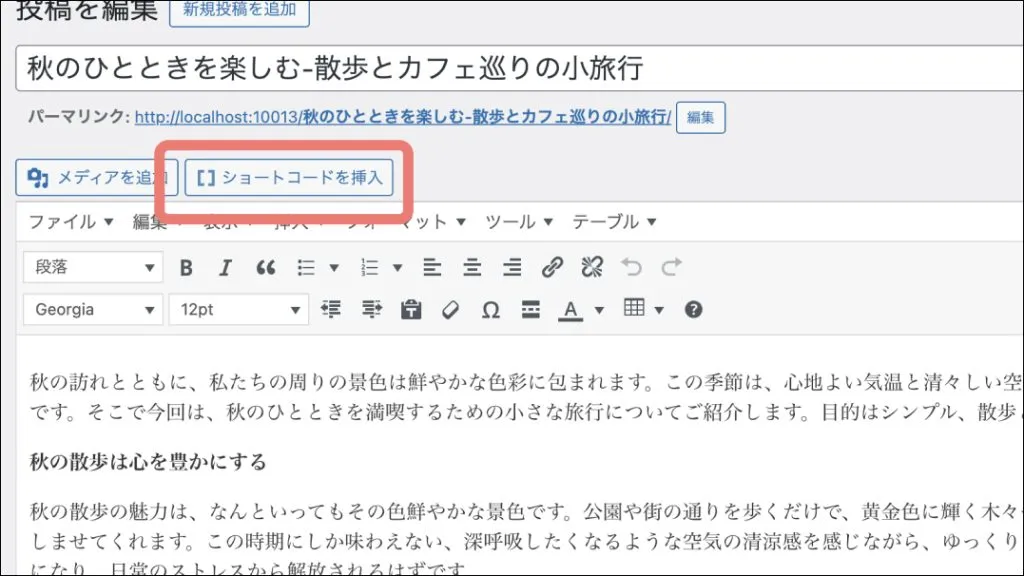Toggle paste as text
Screen dimensions: 1024x576
pos(411,310)
